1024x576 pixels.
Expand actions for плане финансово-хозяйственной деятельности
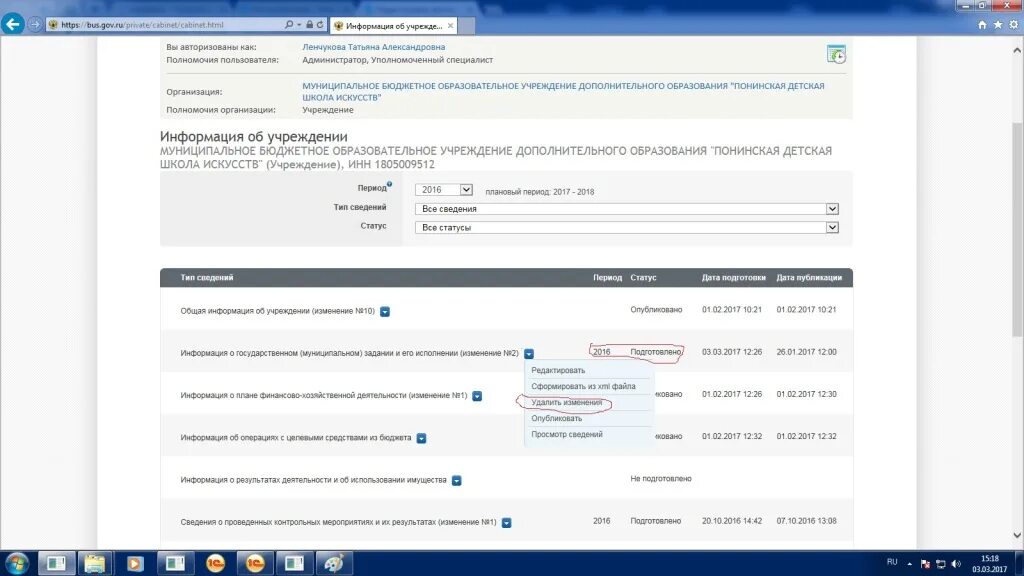pyautogui.click(x=477, y=396)
